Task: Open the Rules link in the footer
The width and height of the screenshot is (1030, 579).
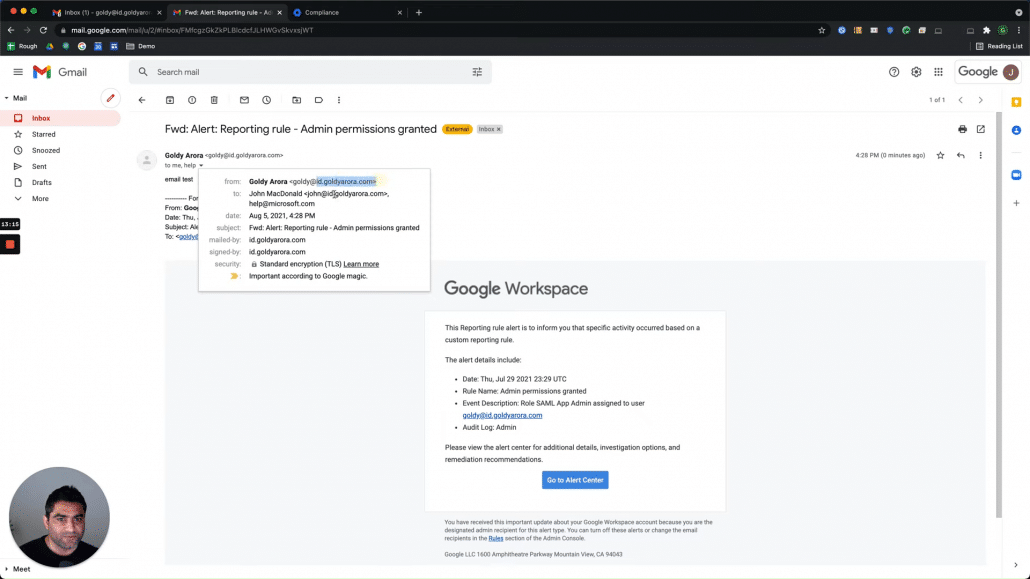Action: pyautogui.click(x=495, y=538)
